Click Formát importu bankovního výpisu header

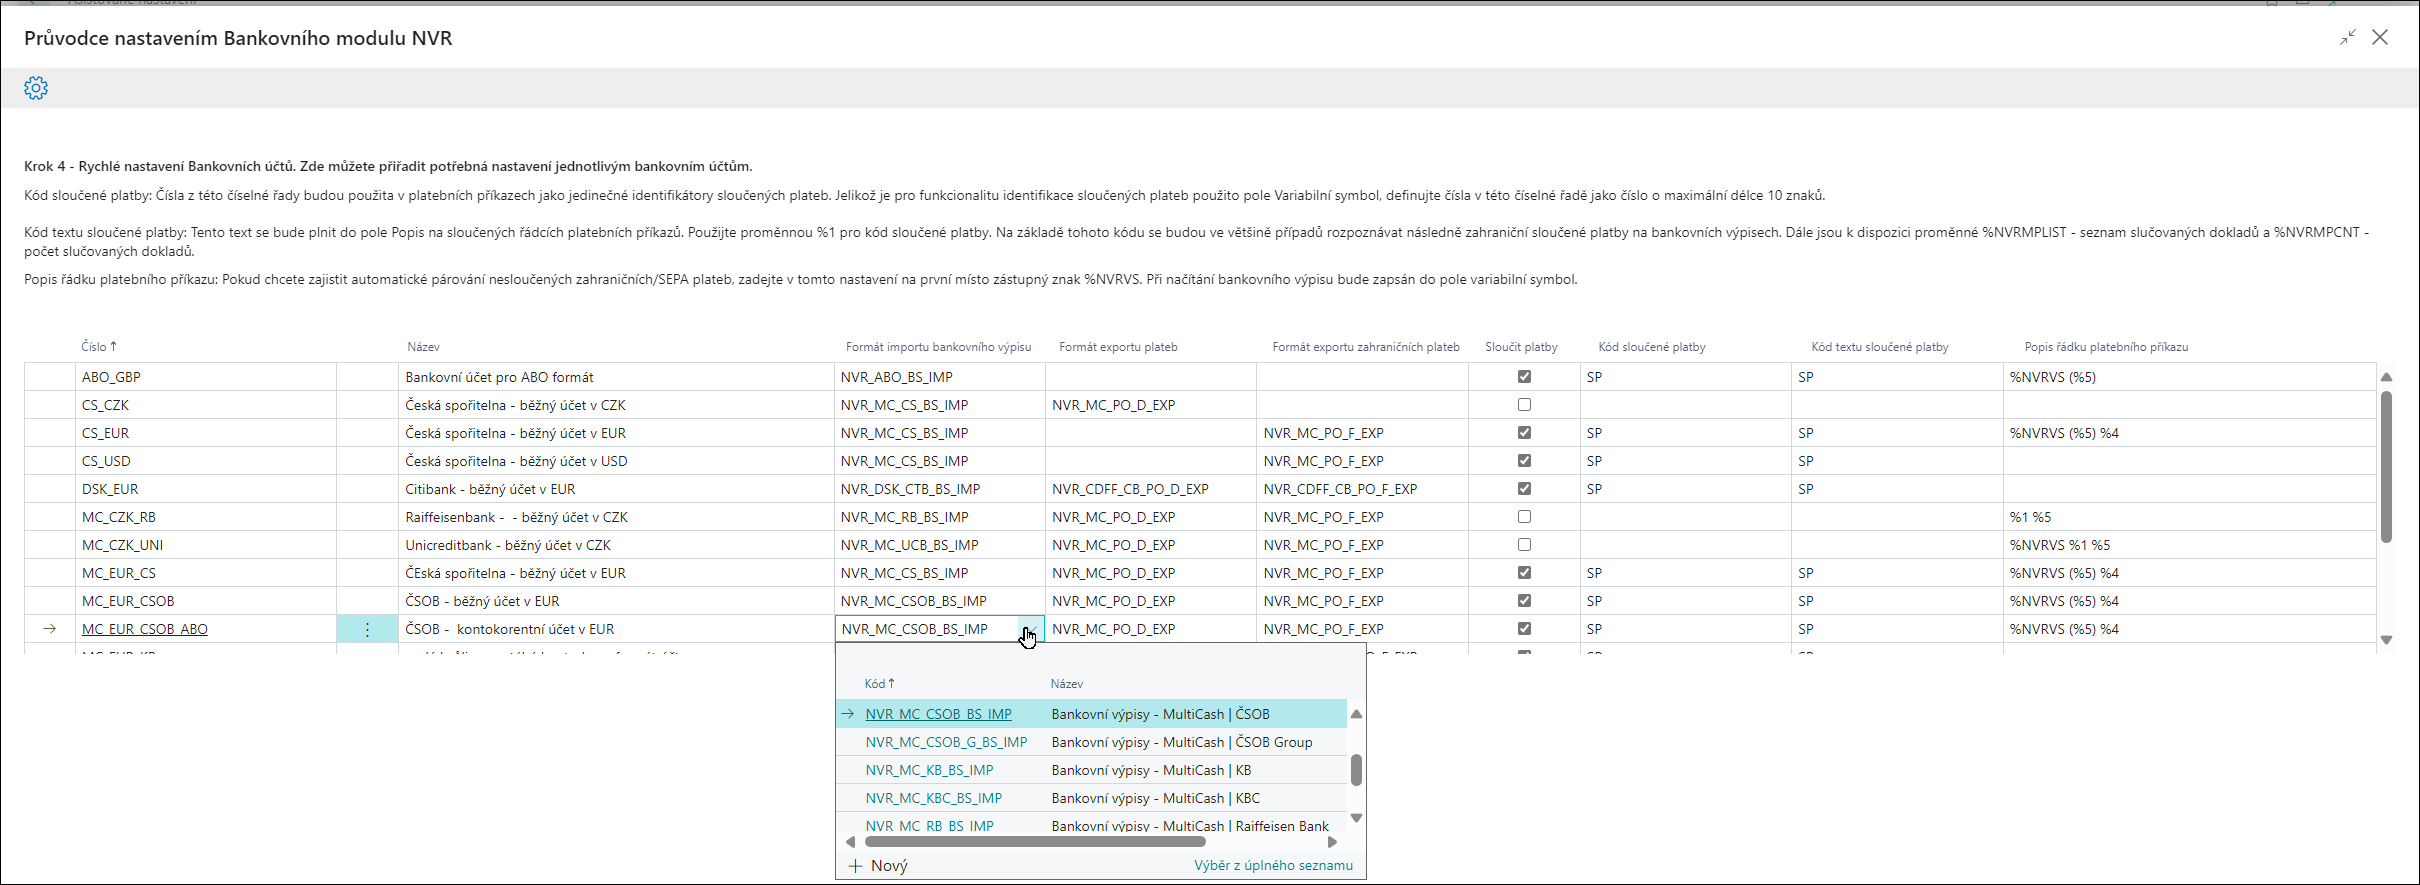(938, 347)
